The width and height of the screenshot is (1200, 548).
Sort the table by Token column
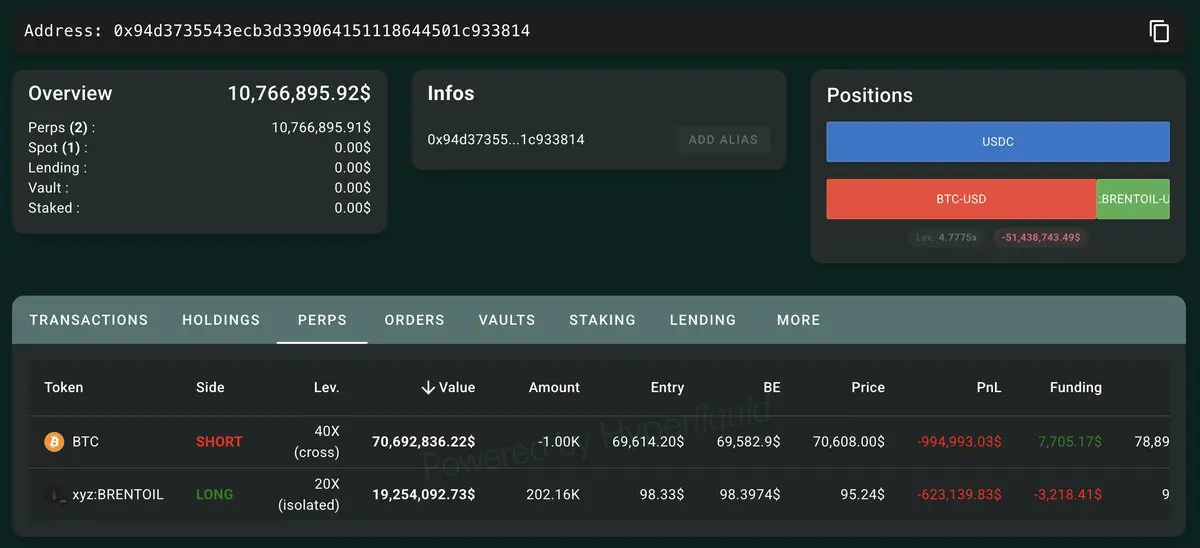tap(64, 387)
